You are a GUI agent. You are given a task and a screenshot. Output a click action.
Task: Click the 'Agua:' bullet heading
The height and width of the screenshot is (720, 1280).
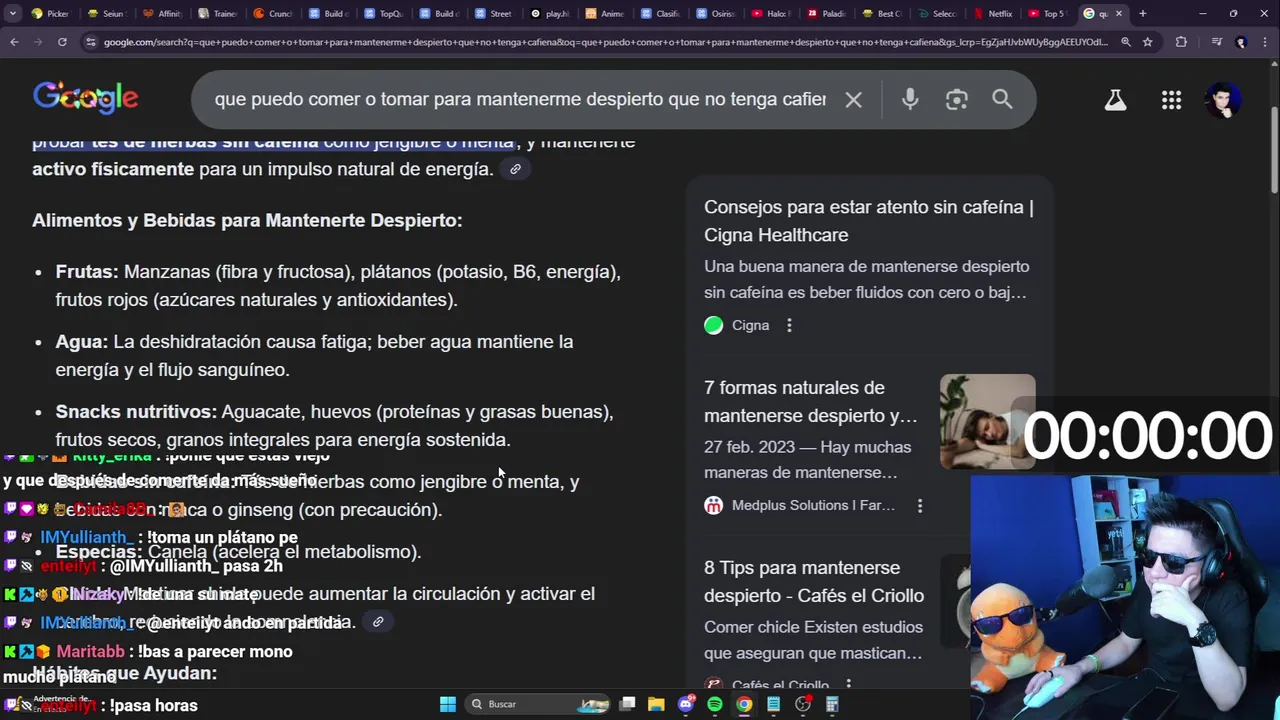pos(82,342)
